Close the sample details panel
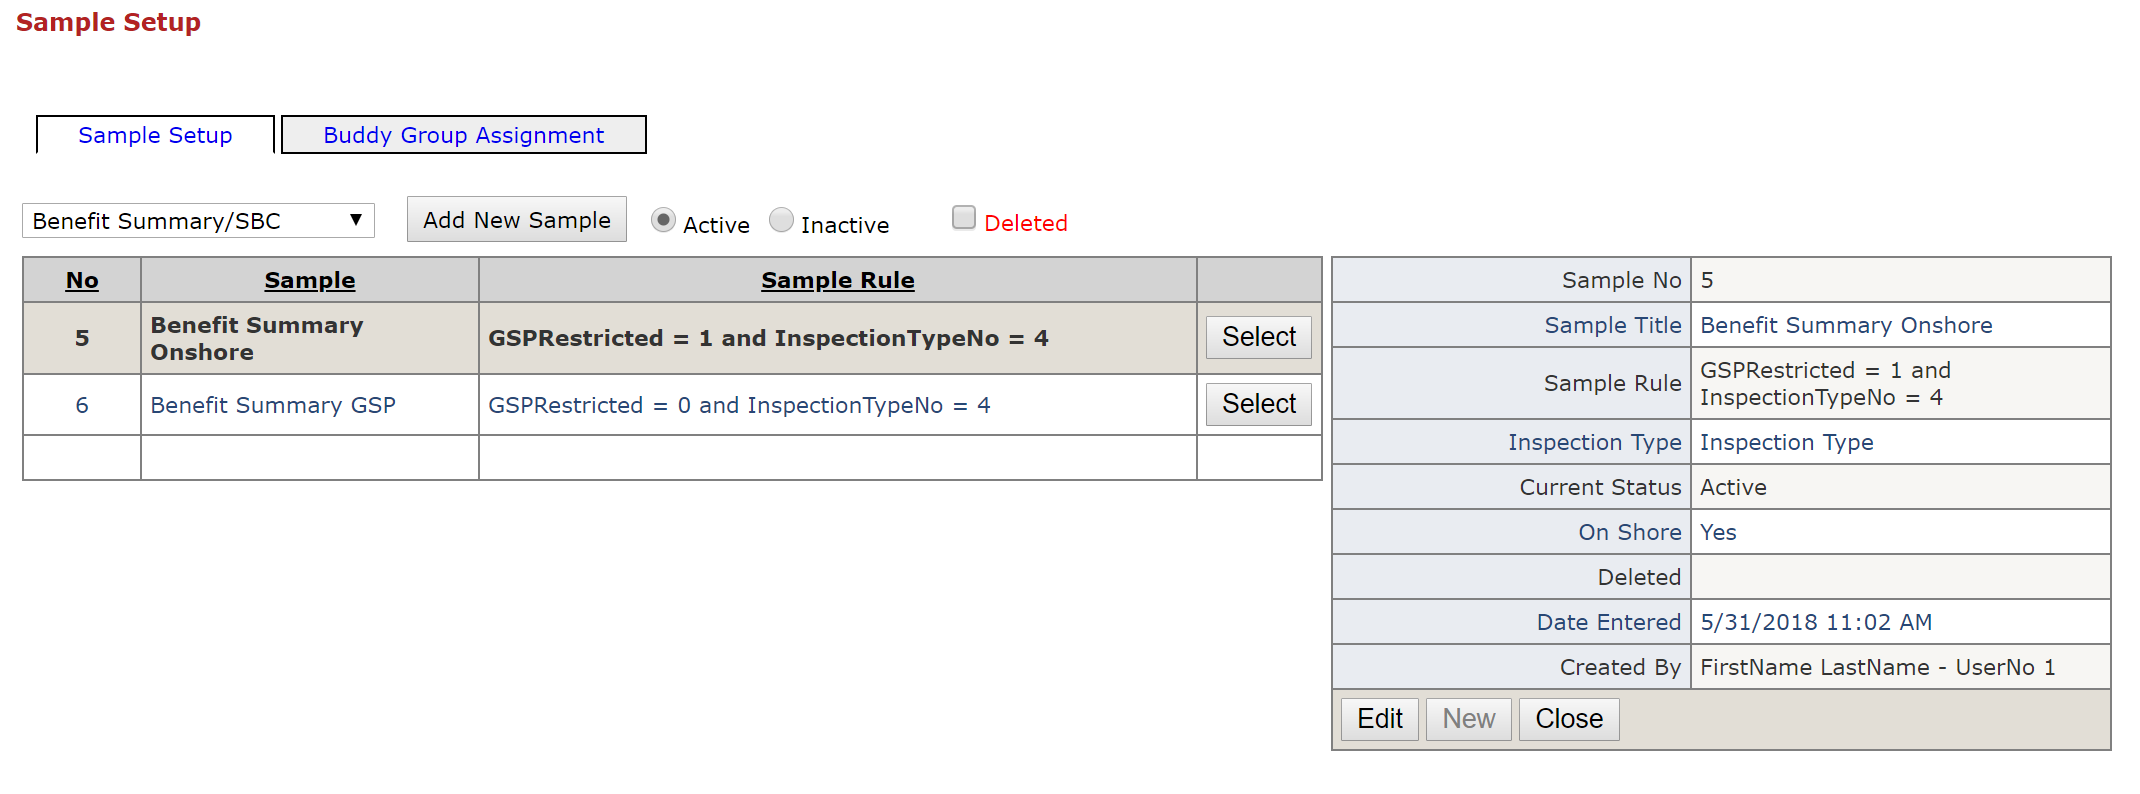 tap(1568, 719)
